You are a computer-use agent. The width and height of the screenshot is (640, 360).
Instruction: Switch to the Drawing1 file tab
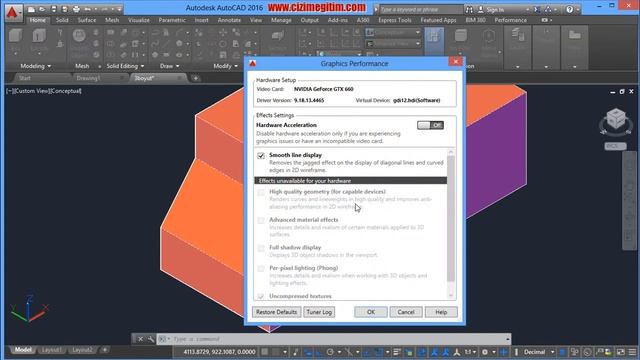coord(88,78)
